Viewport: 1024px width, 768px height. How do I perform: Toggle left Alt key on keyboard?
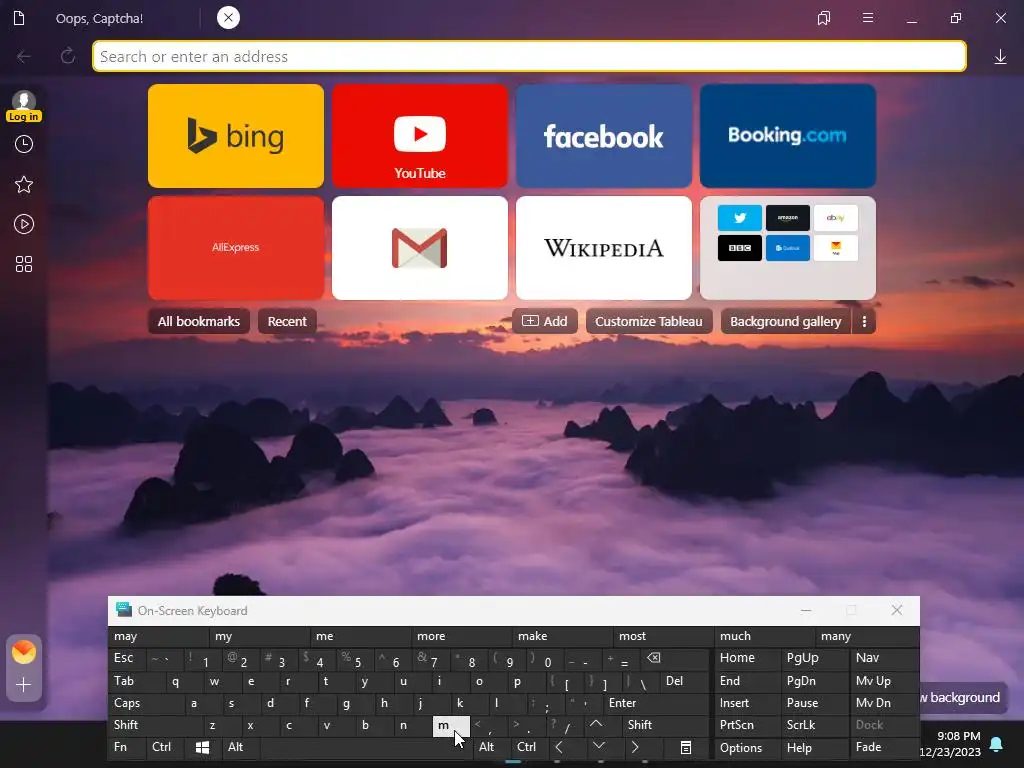click(240, 747)
